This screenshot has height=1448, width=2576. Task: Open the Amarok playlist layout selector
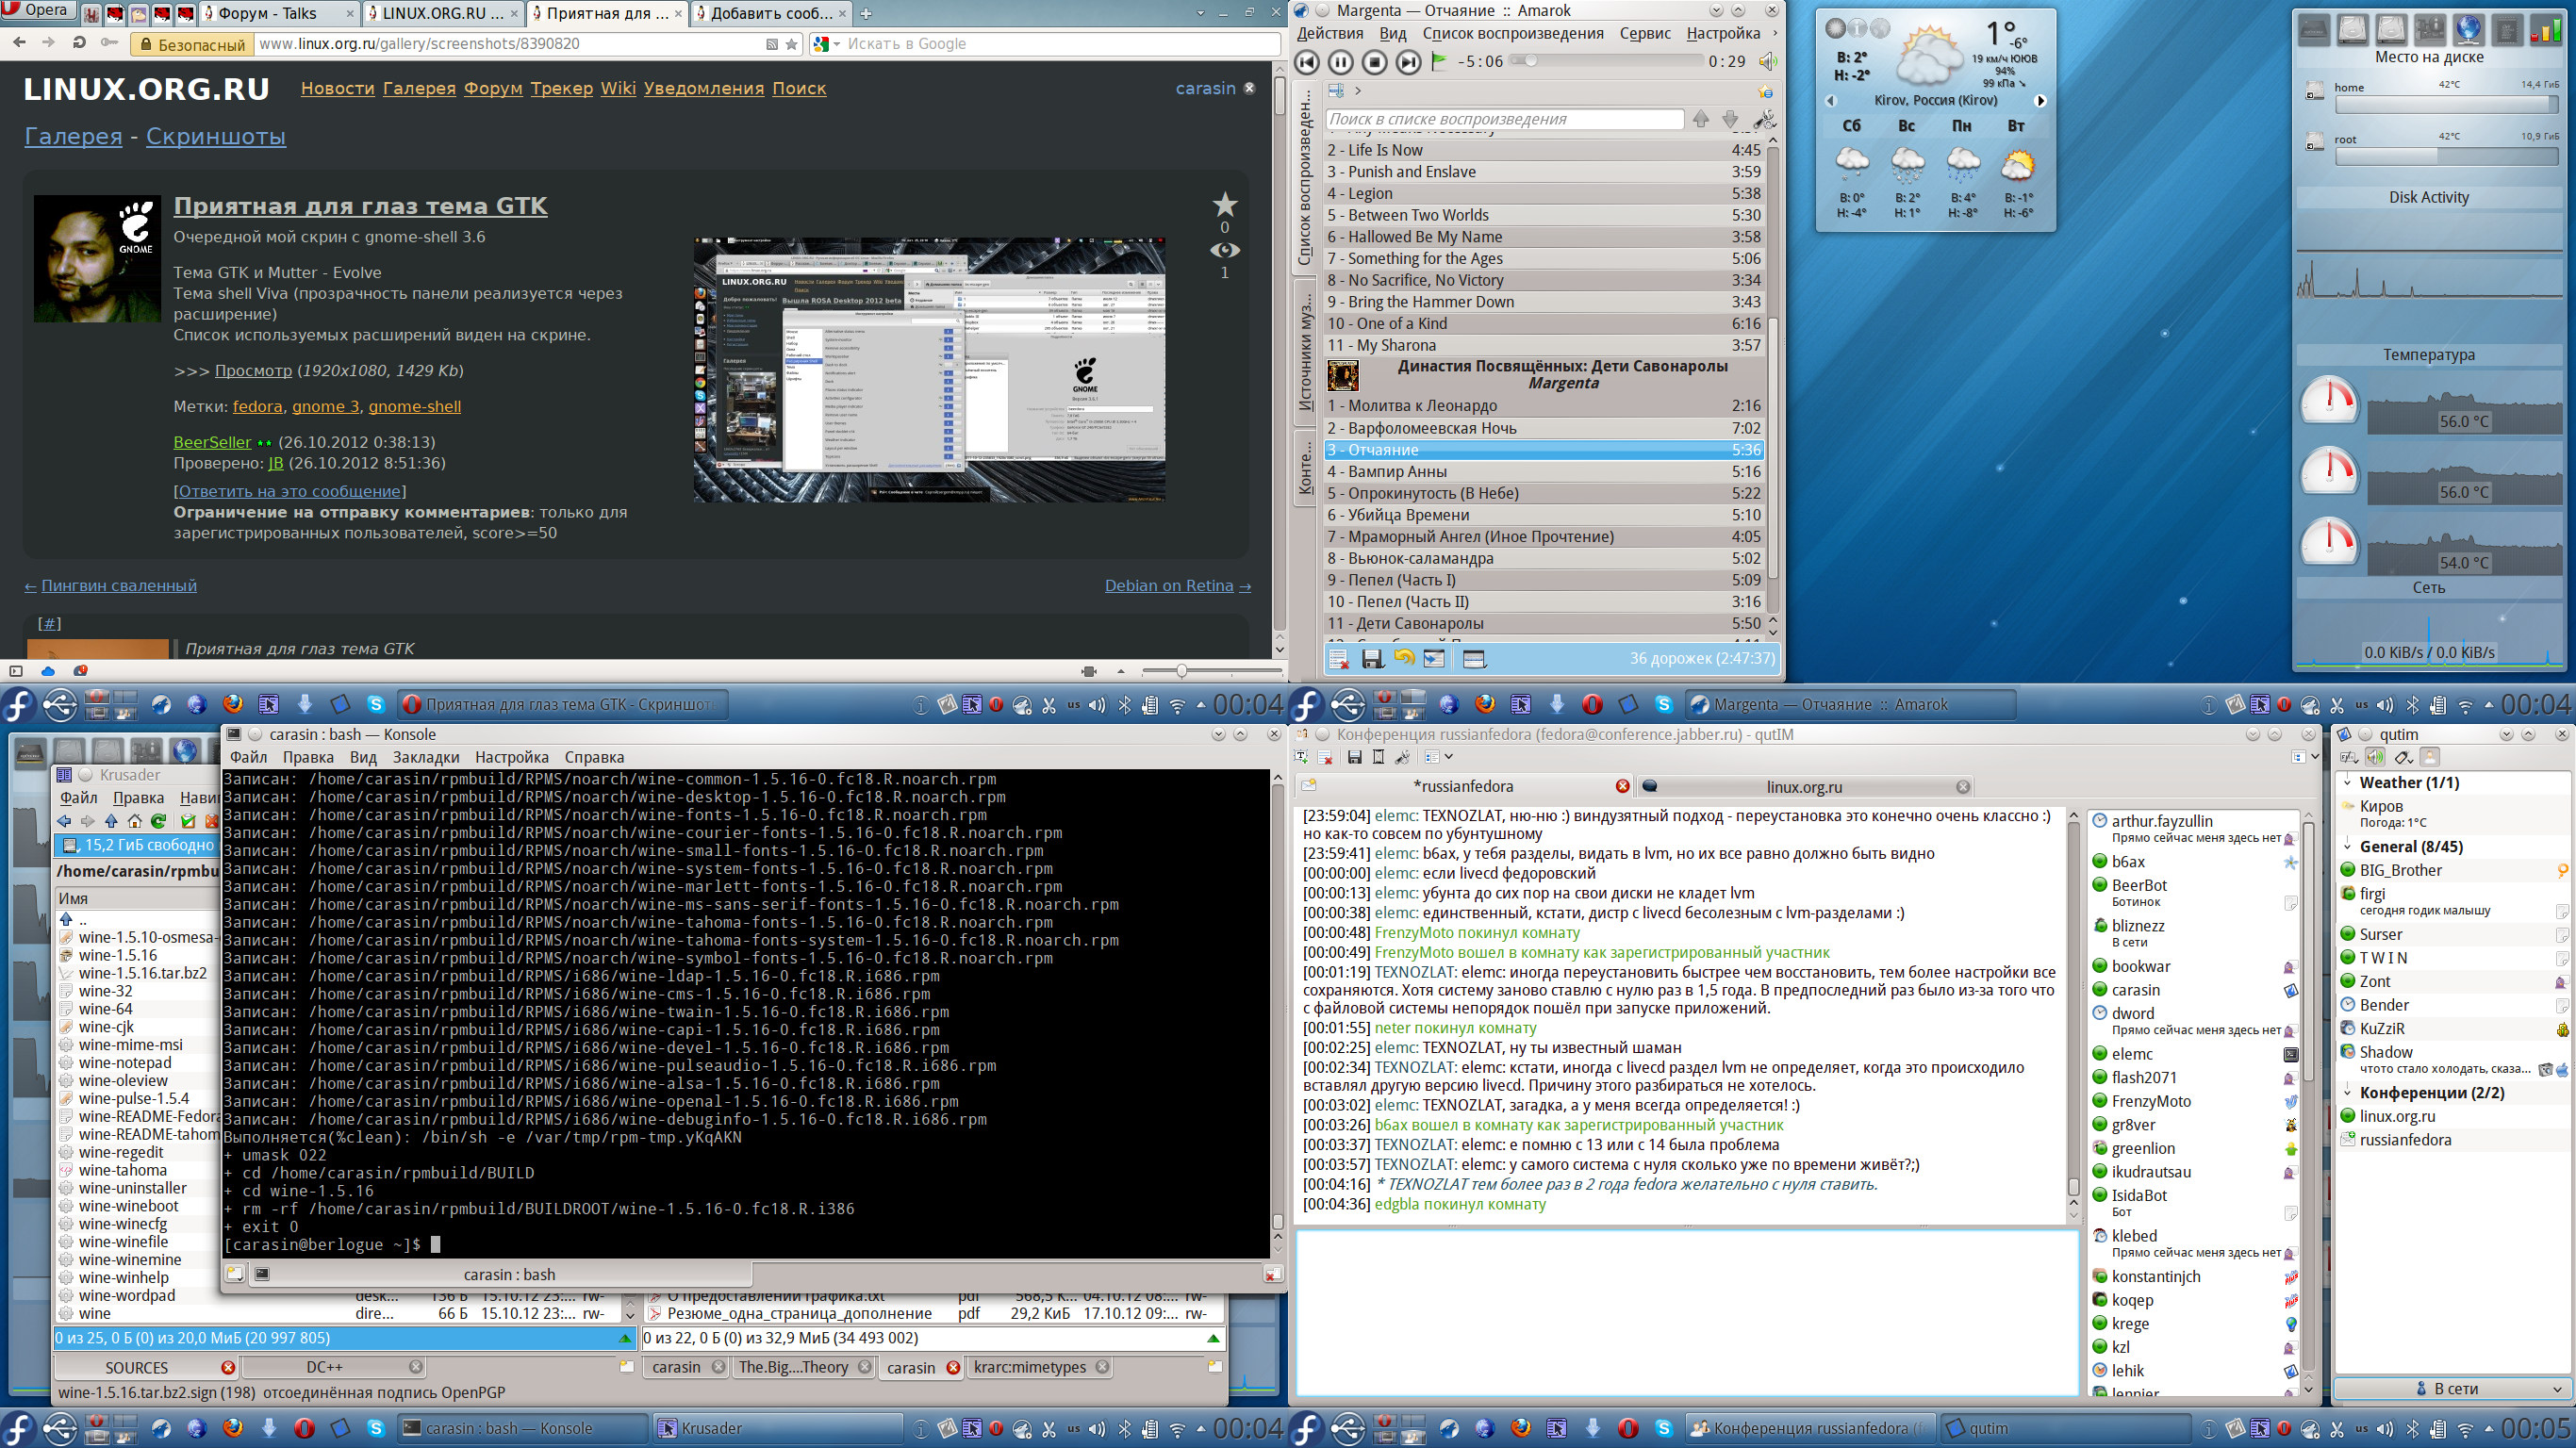[x=1474, y=658]
